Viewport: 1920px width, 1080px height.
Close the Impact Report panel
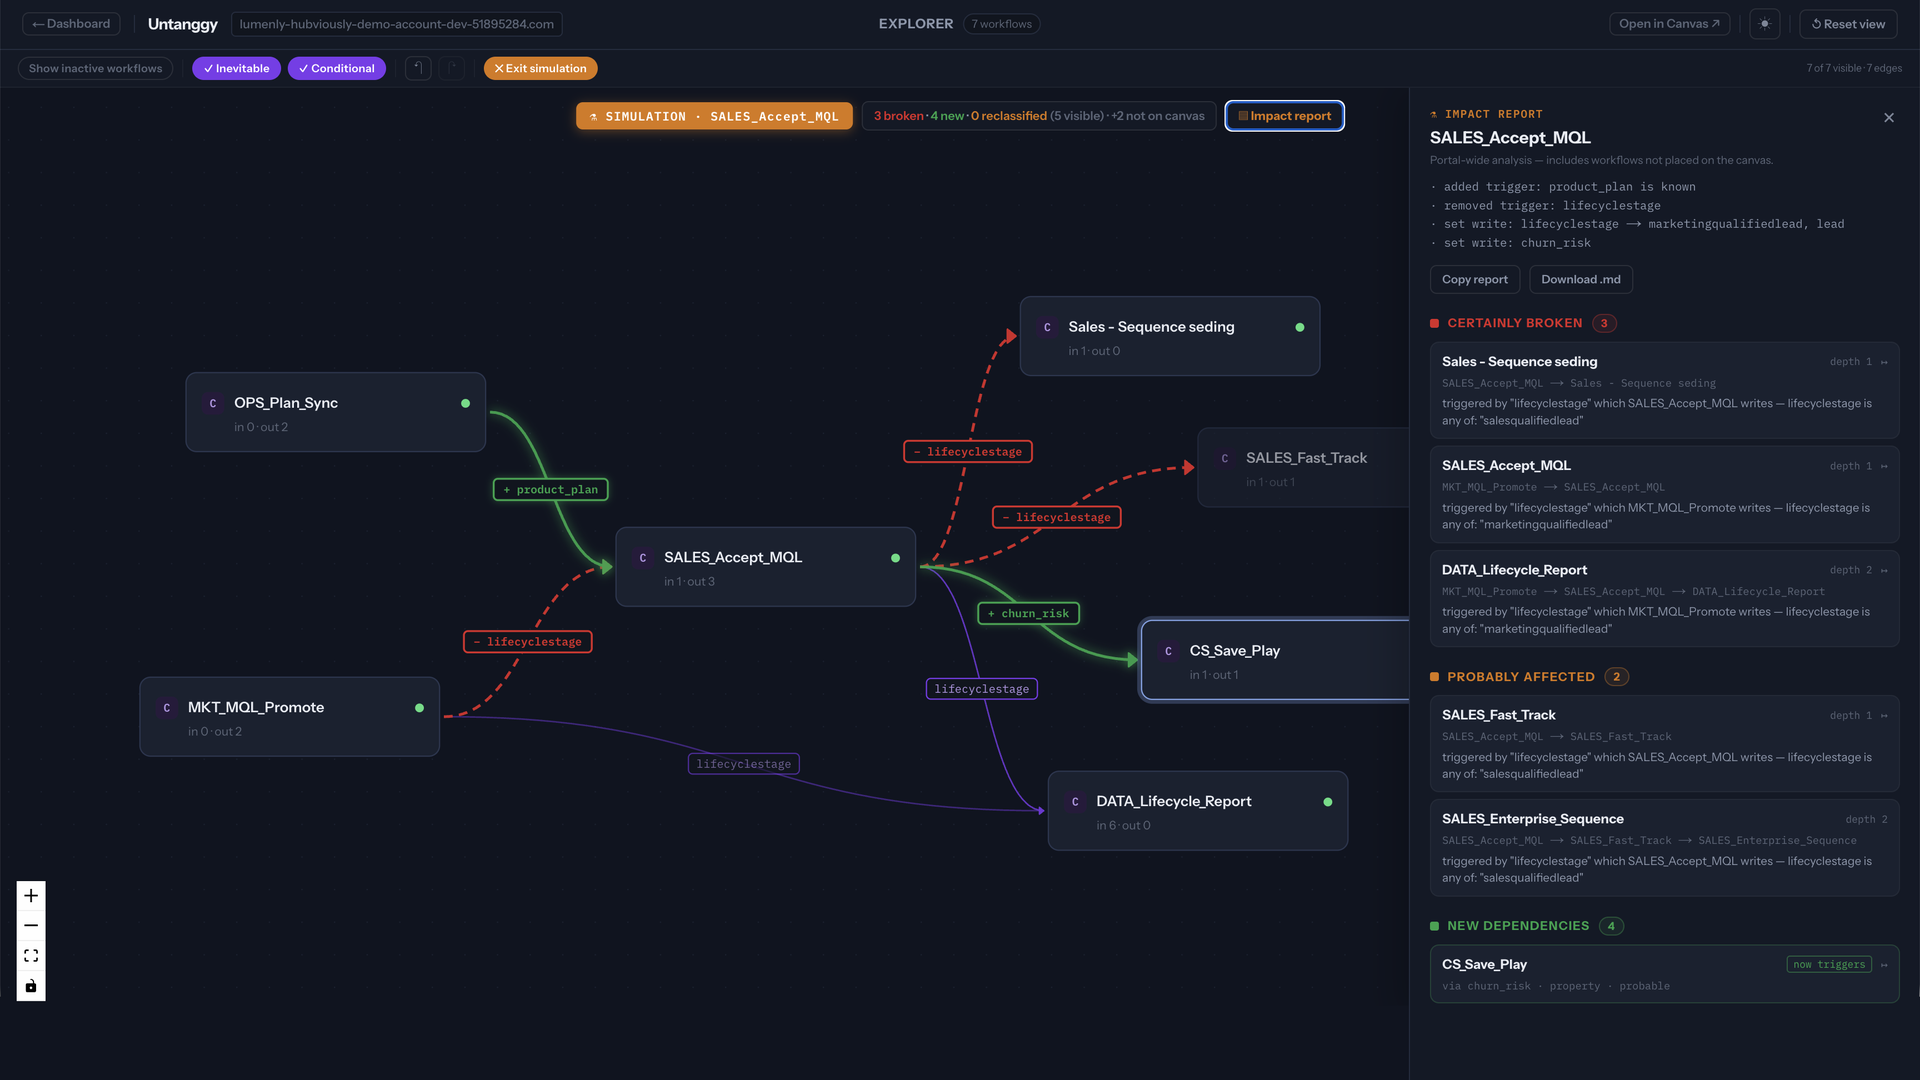coord(1889,118)
